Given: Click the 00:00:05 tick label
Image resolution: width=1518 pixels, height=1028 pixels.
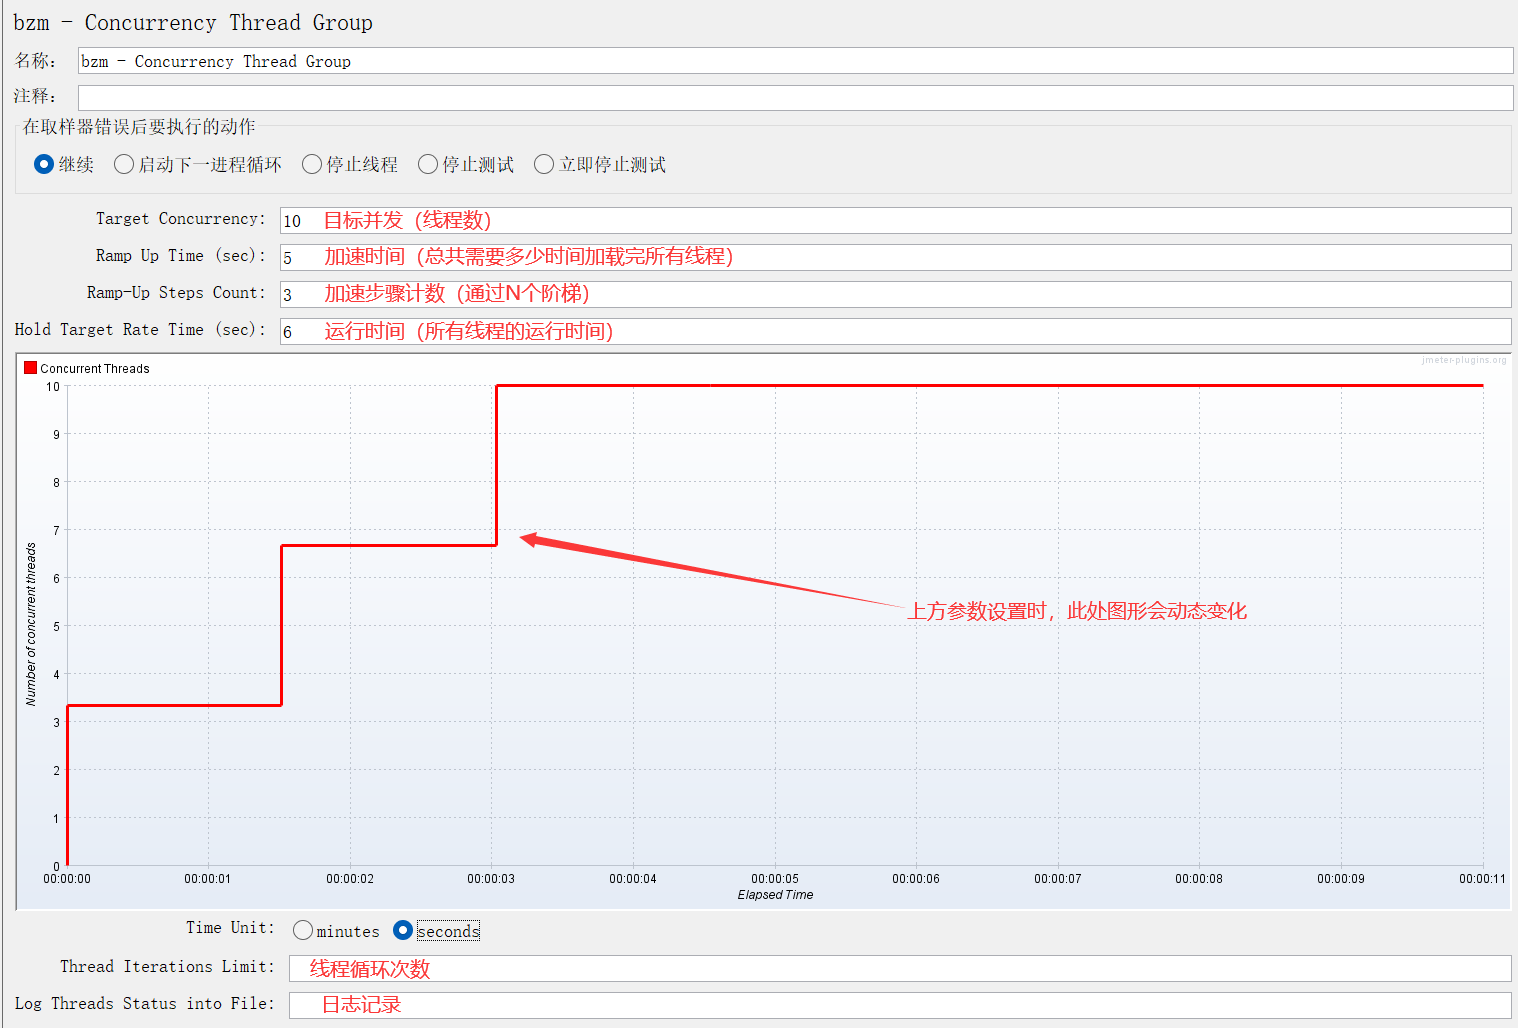Looking at the screenshot, I should click(775, 879).
